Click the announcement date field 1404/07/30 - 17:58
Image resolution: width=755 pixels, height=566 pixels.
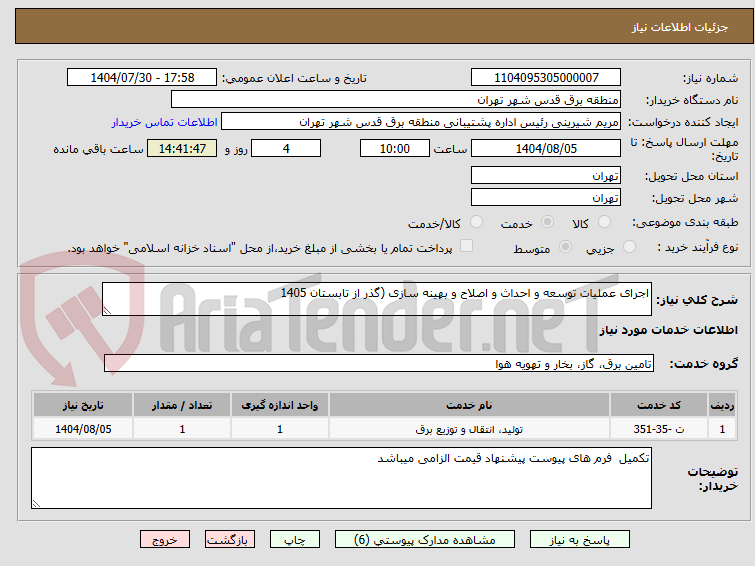tap(142, 78)
